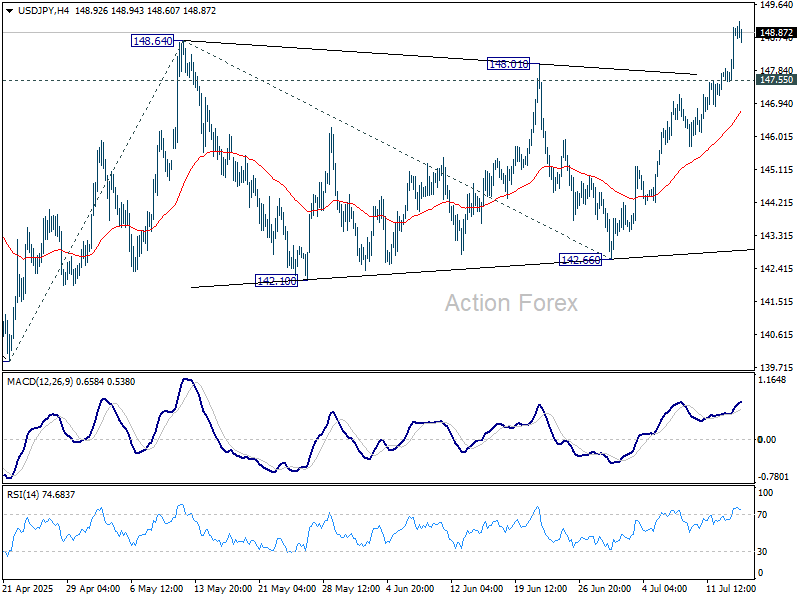Click the current price tag 148.872
This screenshot has width=800, height=600.
(776, 33)
